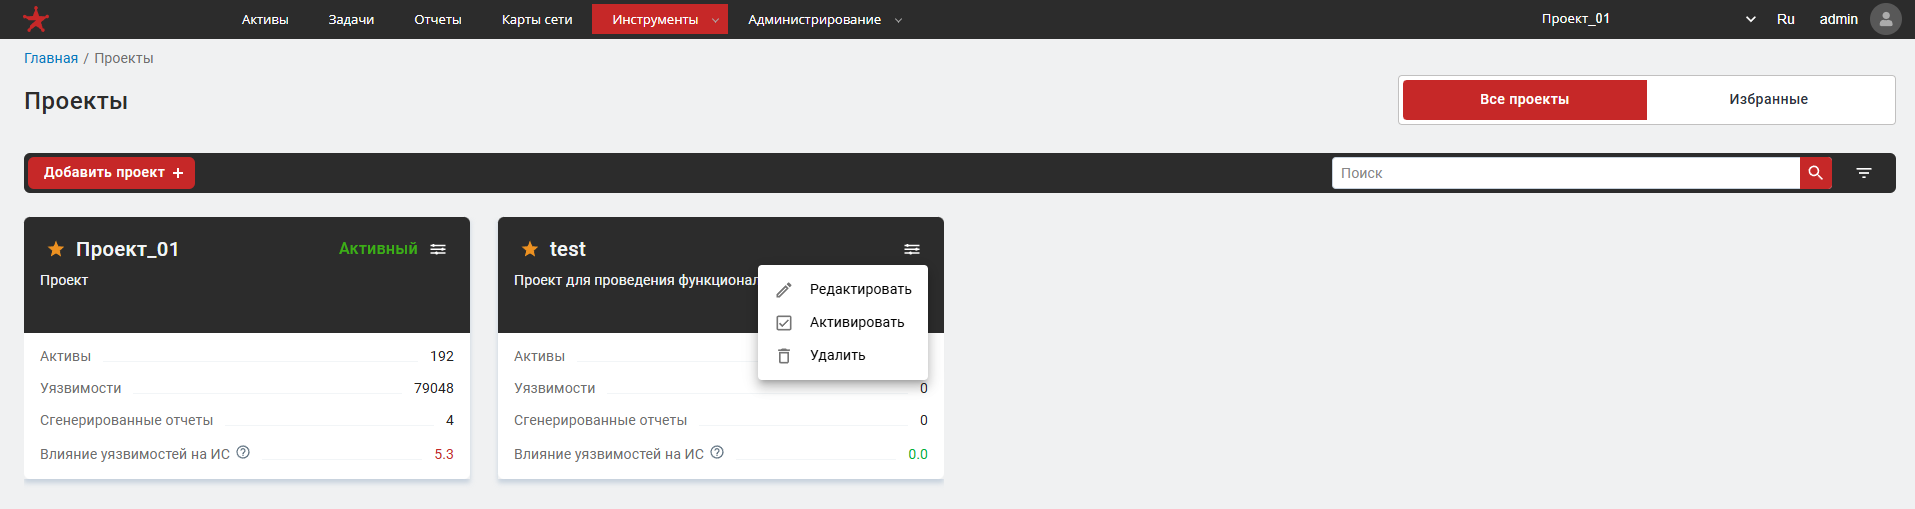Open the Отчеты menu
Image resolution: width=1915 pixels, height=509 pixels.
point(438,19)
